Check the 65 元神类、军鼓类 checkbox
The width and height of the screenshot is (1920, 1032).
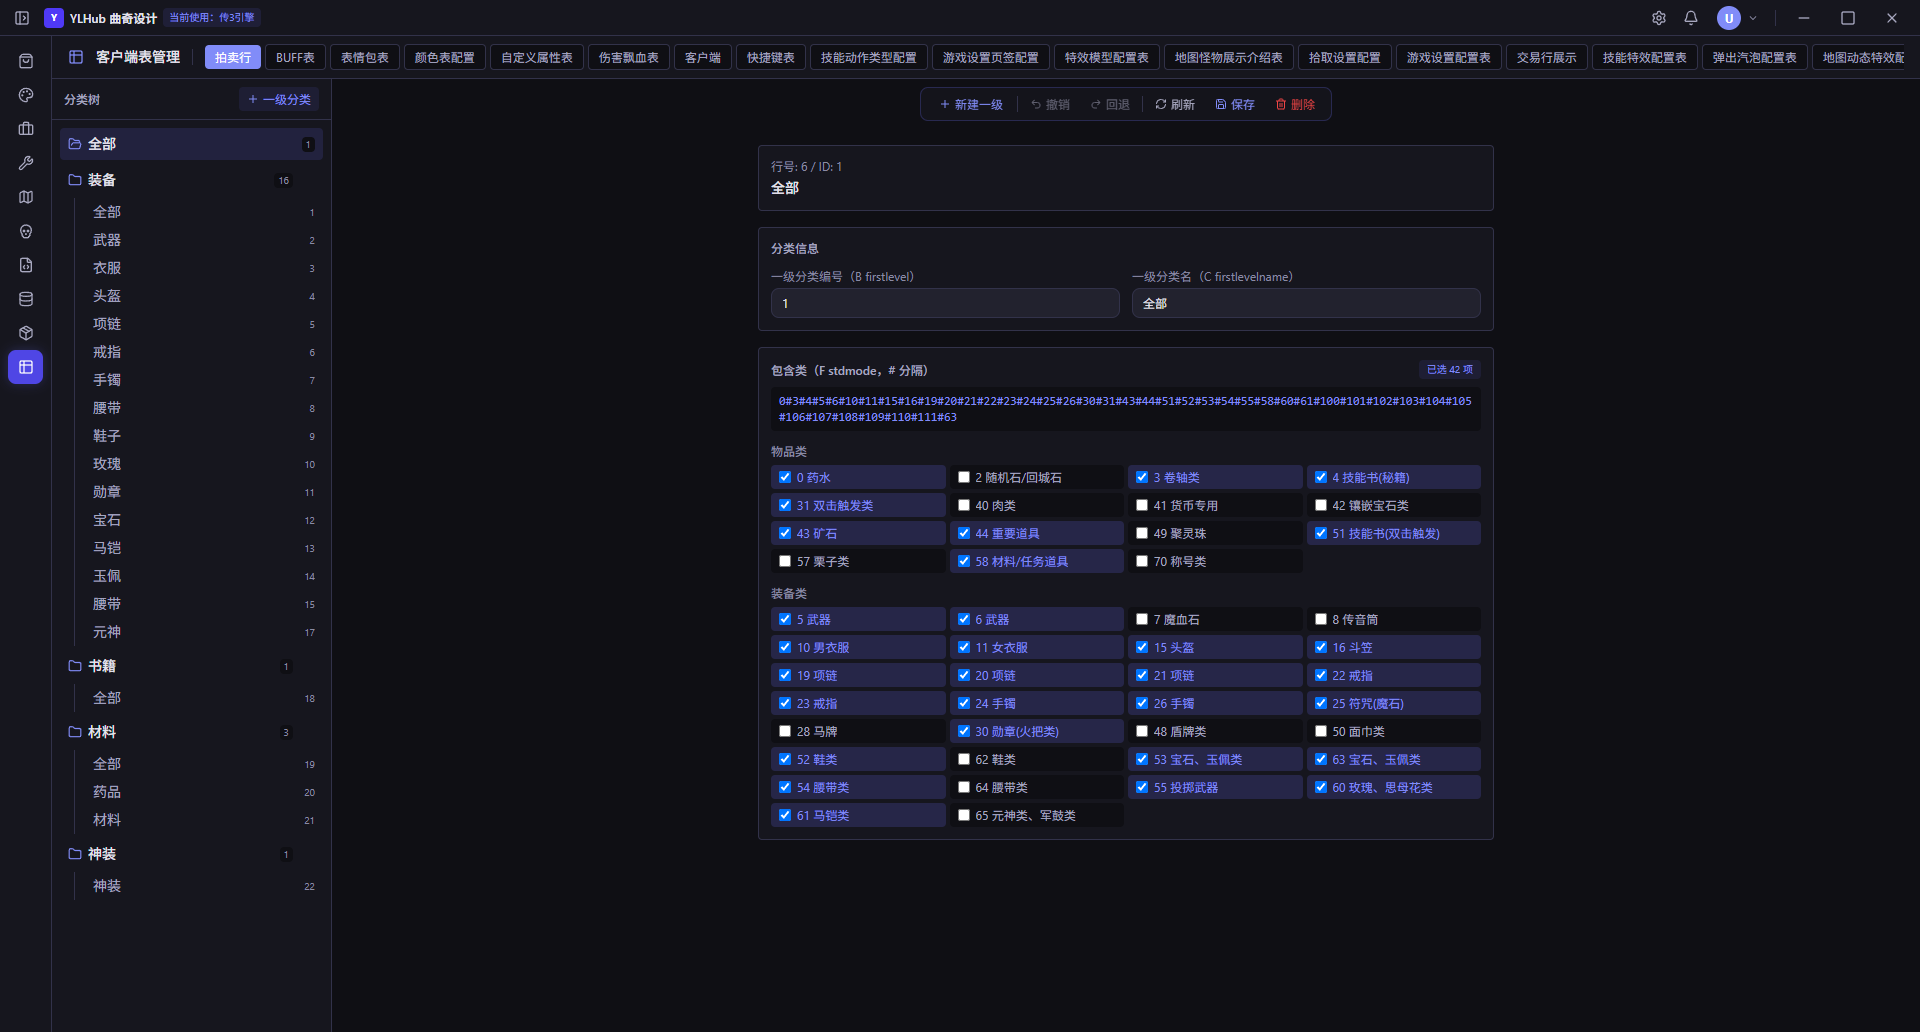(964, 815)
